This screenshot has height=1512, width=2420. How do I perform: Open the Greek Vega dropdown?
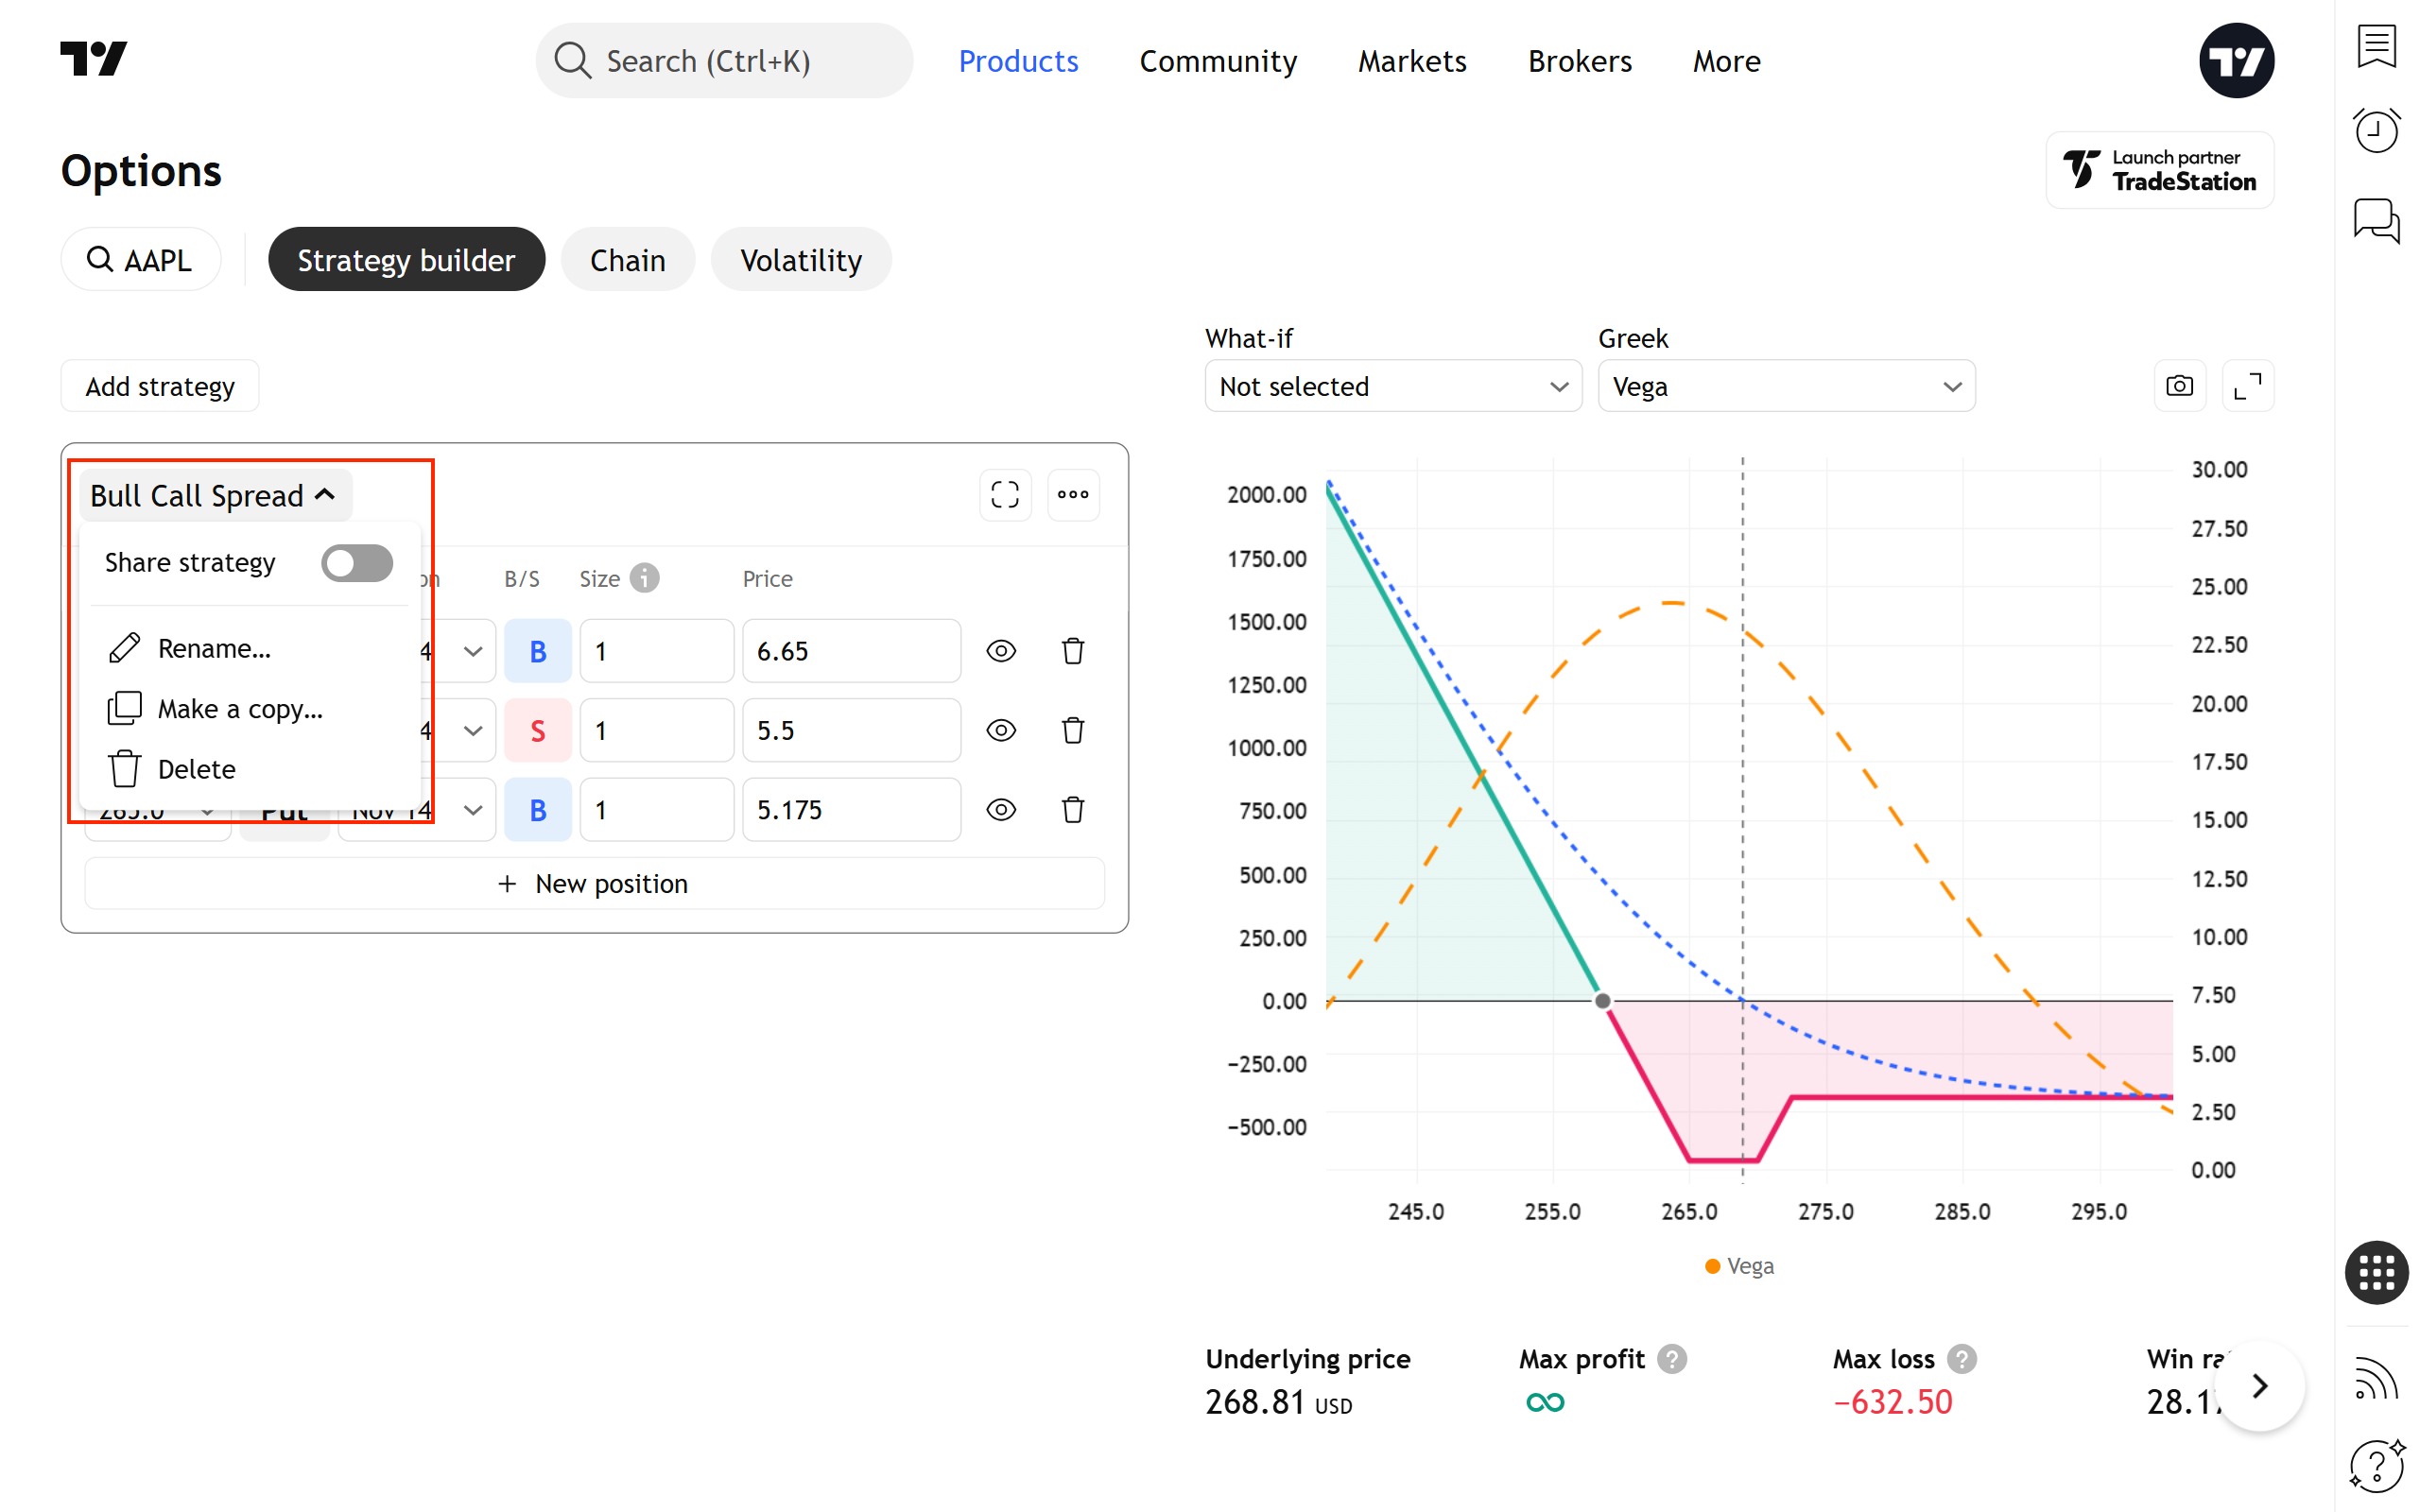[x=1786, y=386]
